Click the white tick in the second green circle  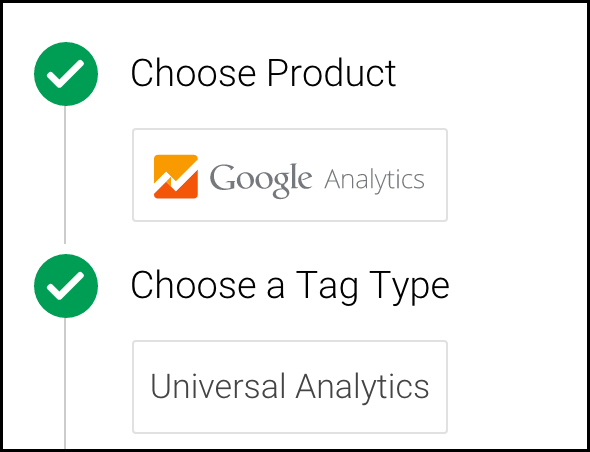(65, 285)
